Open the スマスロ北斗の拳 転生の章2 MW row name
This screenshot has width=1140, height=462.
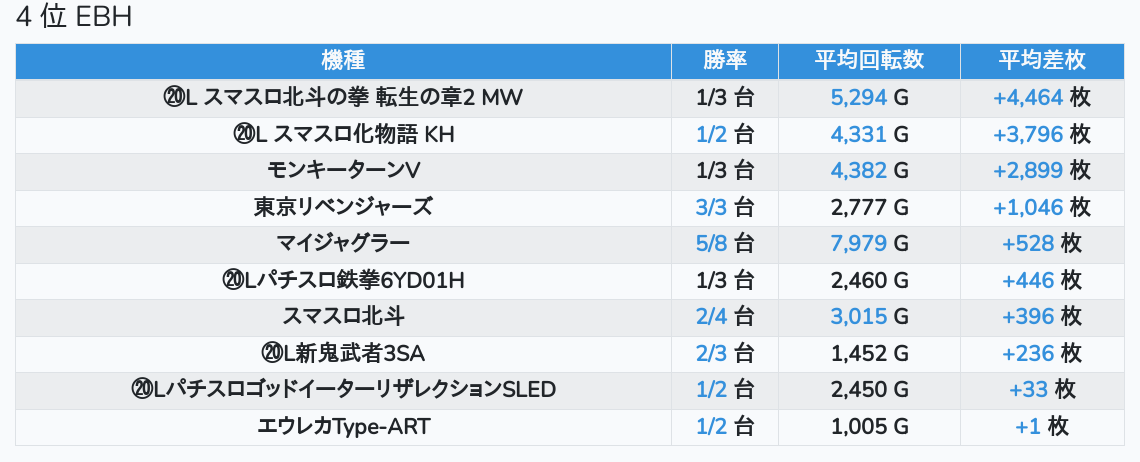(343, 97)
